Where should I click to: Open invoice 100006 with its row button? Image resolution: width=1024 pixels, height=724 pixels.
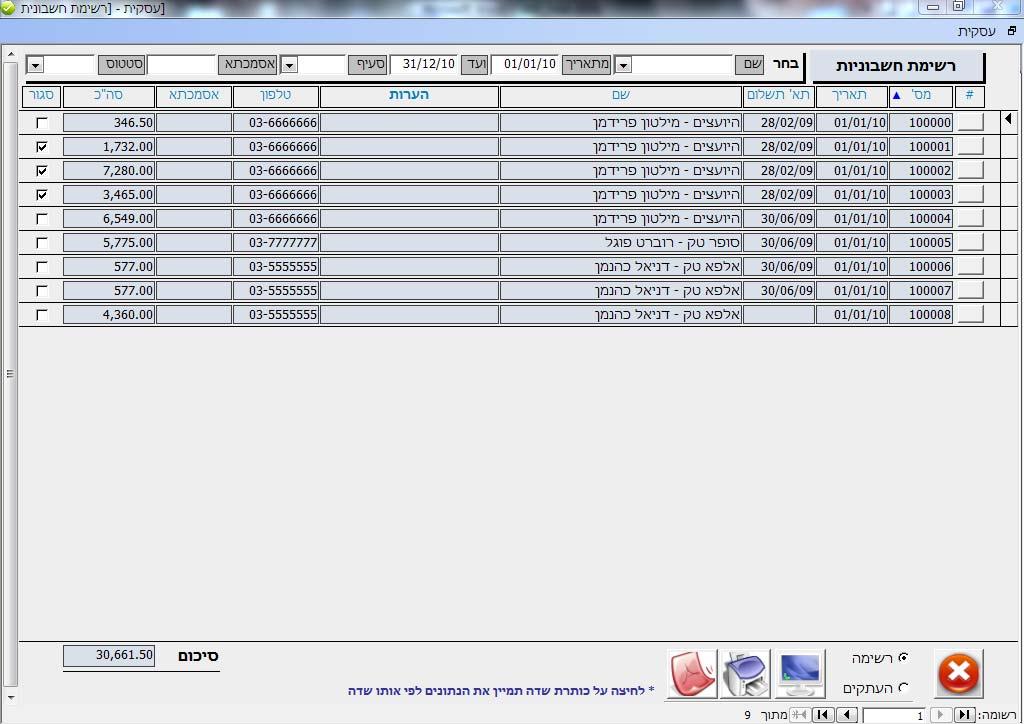970,266
